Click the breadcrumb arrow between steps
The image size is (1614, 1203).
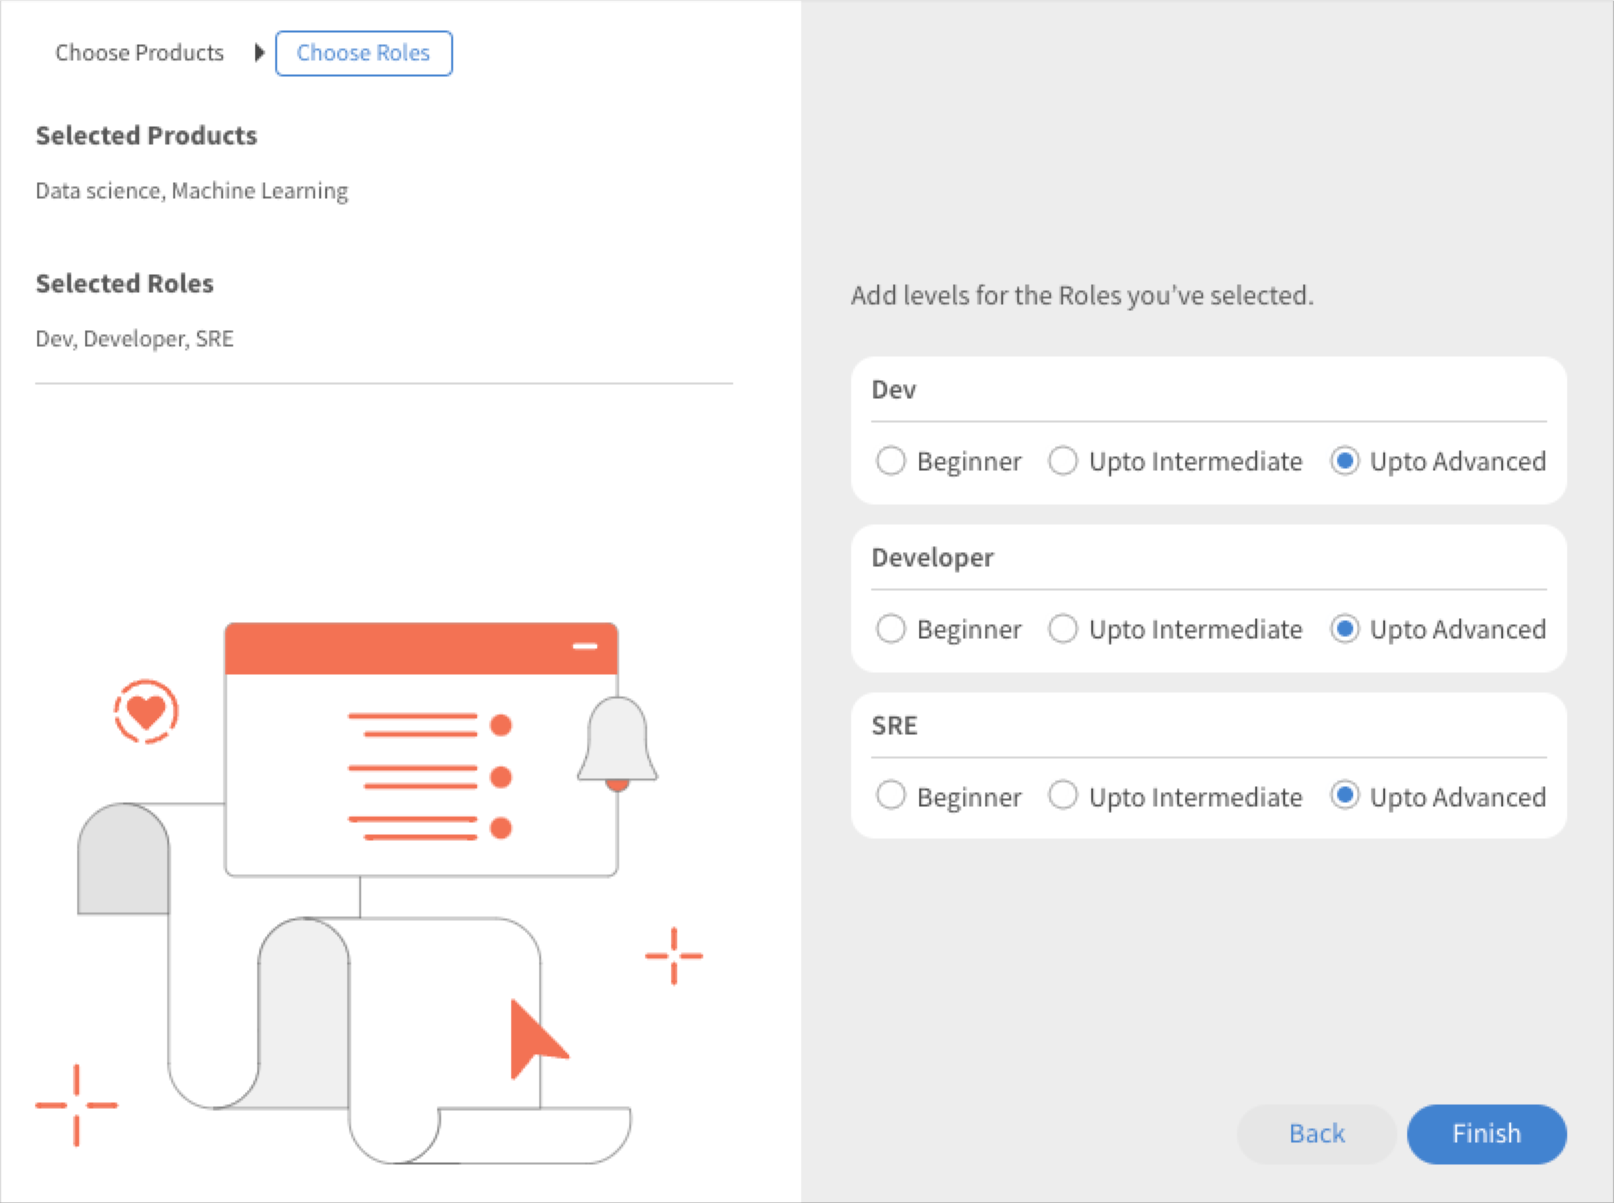(x=259, y=53)
